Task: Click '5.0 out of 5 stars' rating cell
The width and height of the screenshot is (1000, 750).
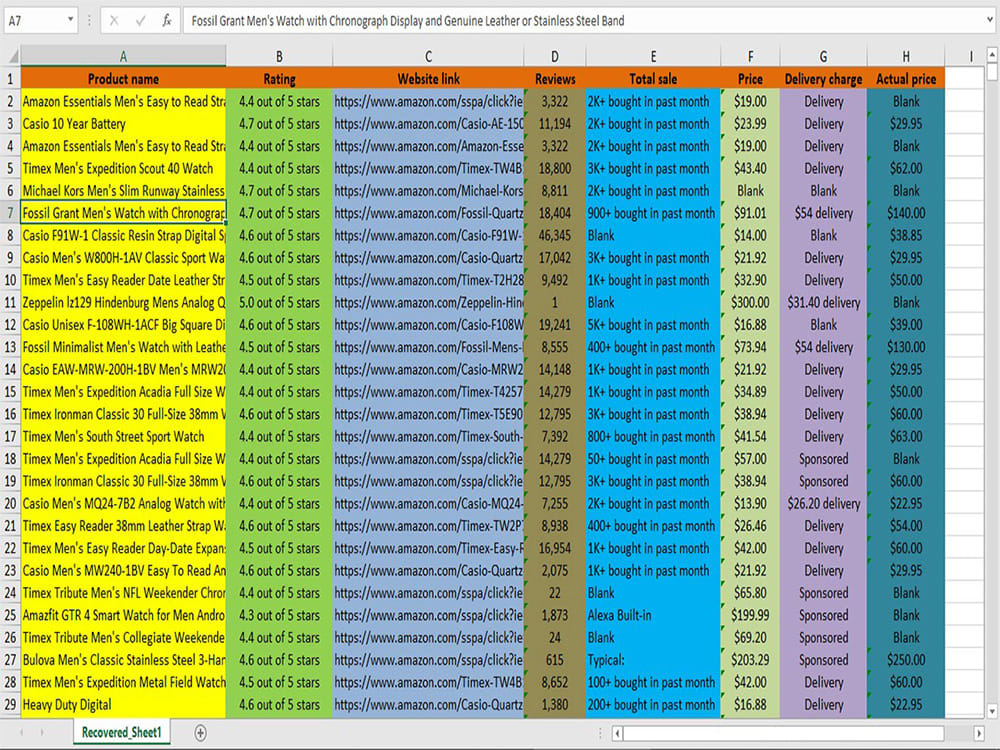Action: (279, 302)
